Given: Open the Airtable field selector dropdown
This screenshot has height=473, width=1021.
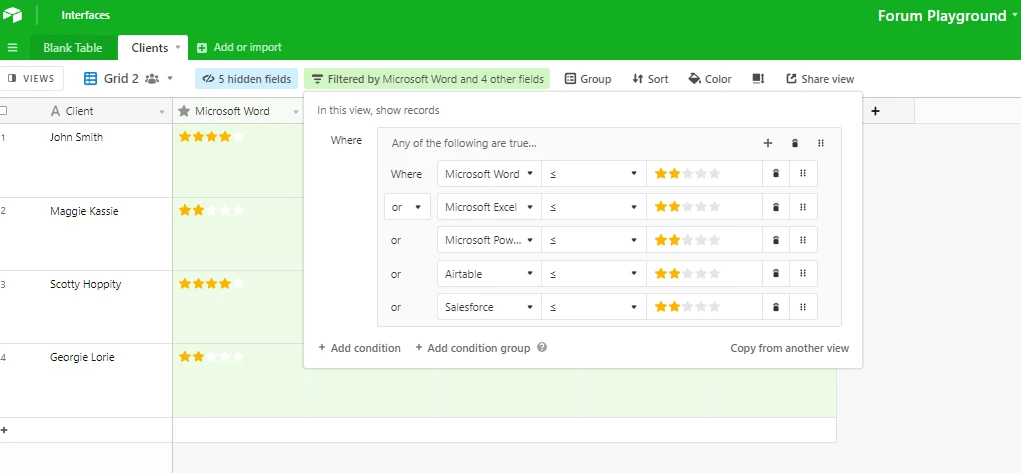Looking at the screenshot, I should tap(489, 274).
